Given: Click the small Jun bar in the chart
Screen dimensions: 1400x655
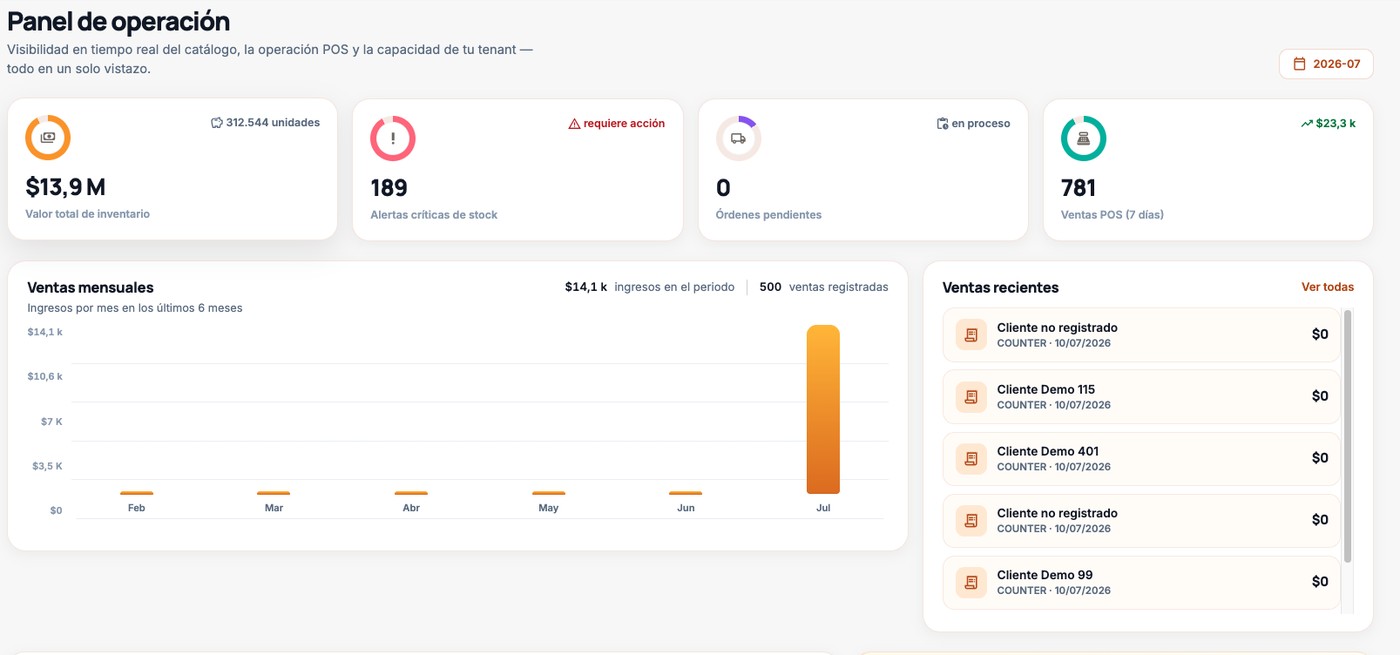Looking at the screenshot, I should point(685,493).
